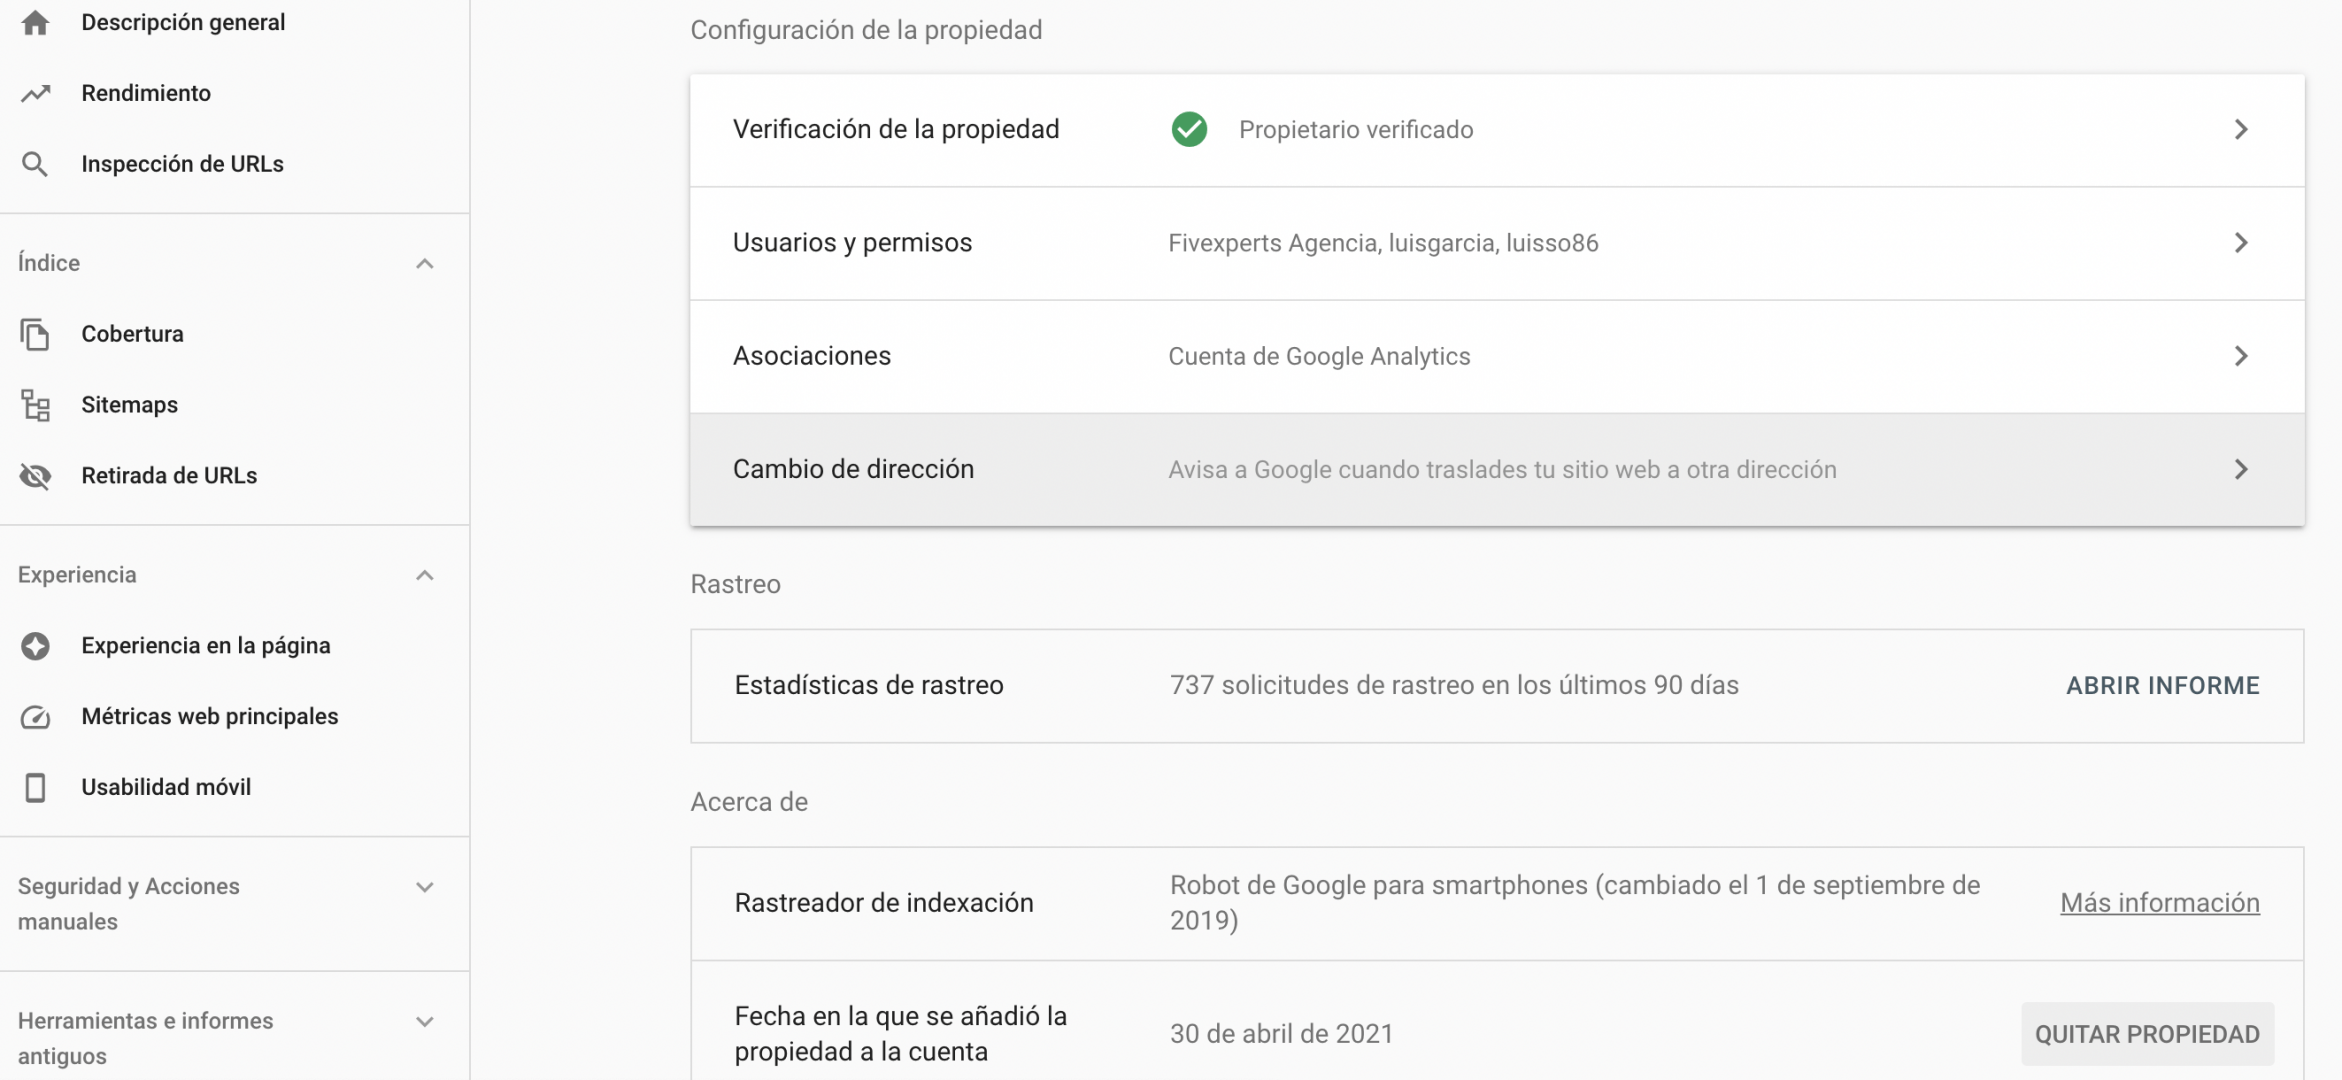
Task: Open the Cambio de dirección setting
Action: pos(1497,469)
